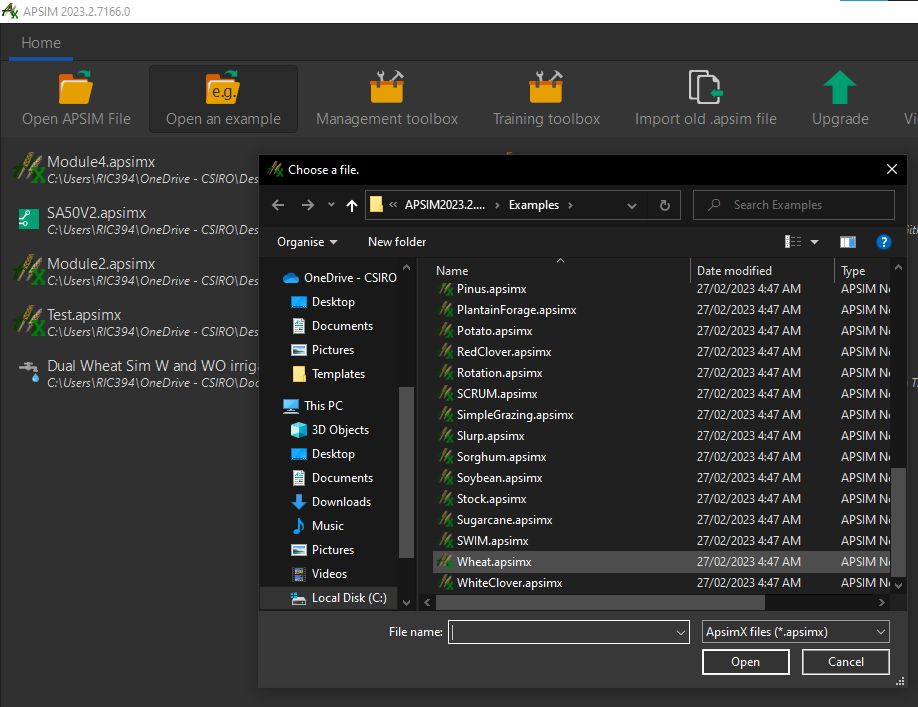Open the Organise dropdown menu
Screen dimensions: 918x707
coord(307,242)
